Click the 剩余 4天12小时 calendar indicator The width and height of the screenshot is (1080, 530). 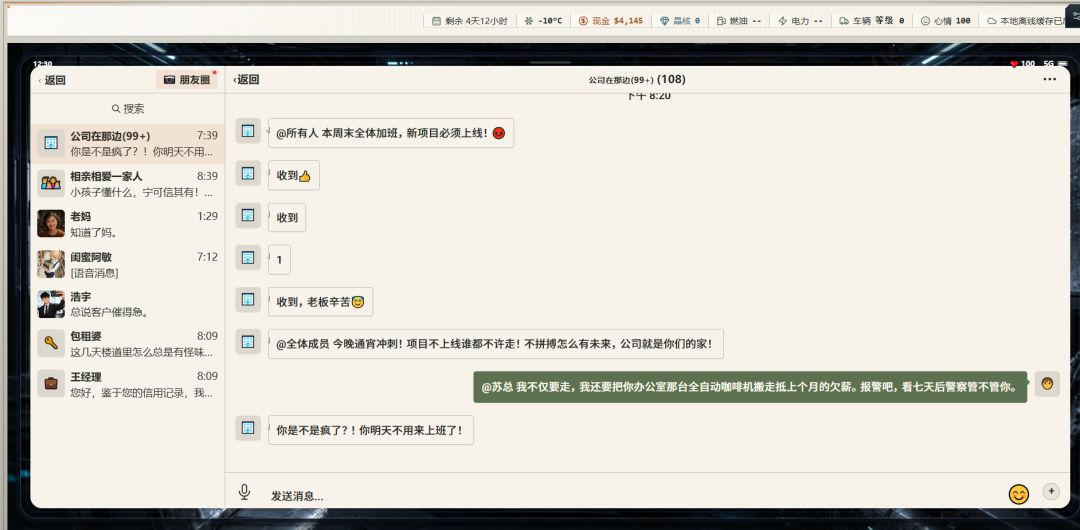click(470, 21)
